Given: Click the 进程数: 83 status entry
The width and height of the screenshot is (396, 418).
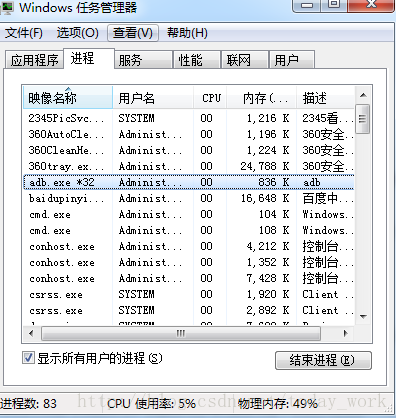Looking at the screenshot, I should 28,404.
